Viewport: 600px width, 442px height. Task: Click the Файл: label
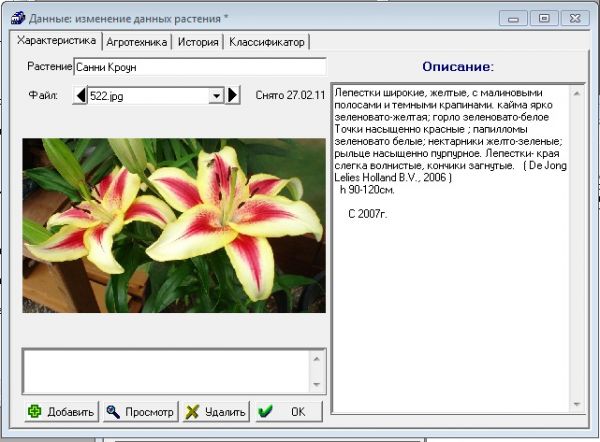click(43, 95)
